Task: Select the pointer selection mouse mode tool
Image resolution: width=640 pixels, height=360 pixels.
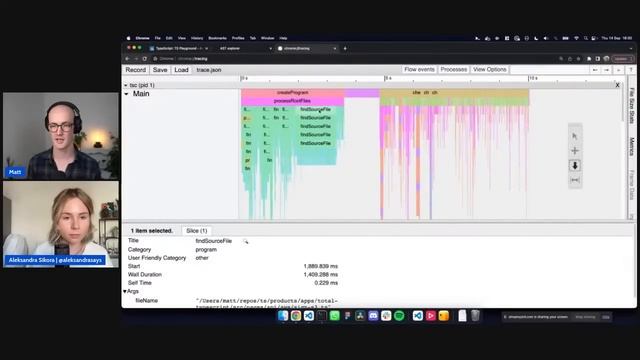Action: point(575,136)
